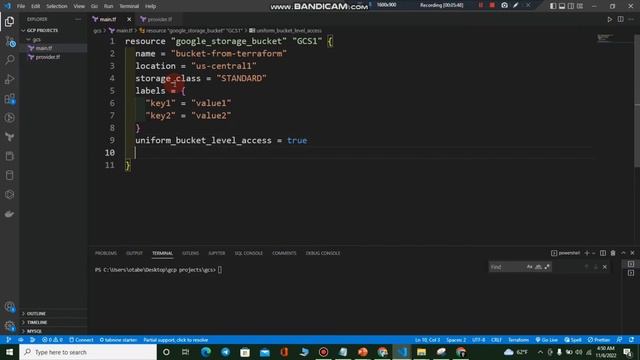
Task: Change language mode from Terraform
Action: (518, 340)
